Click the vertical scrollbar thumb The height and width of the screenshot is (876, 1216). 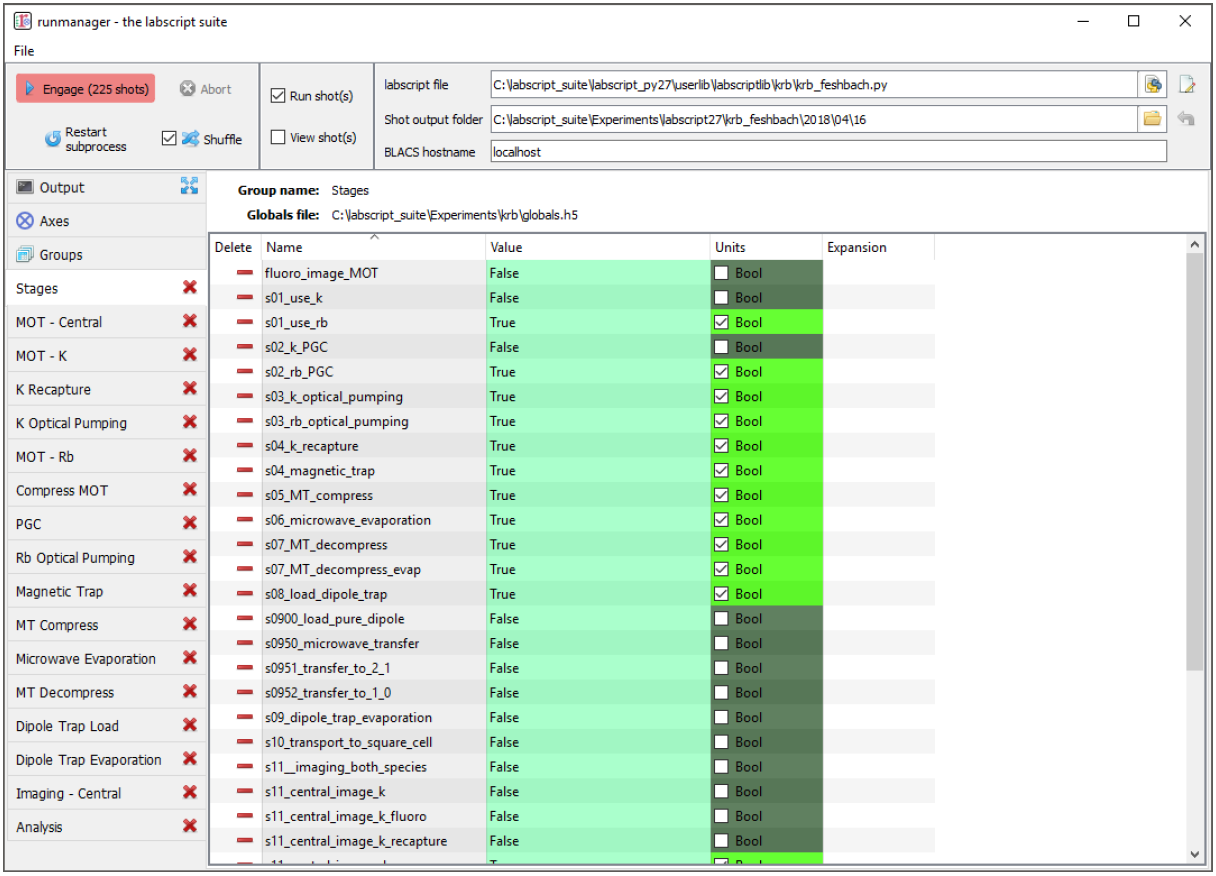(1194, 463)
